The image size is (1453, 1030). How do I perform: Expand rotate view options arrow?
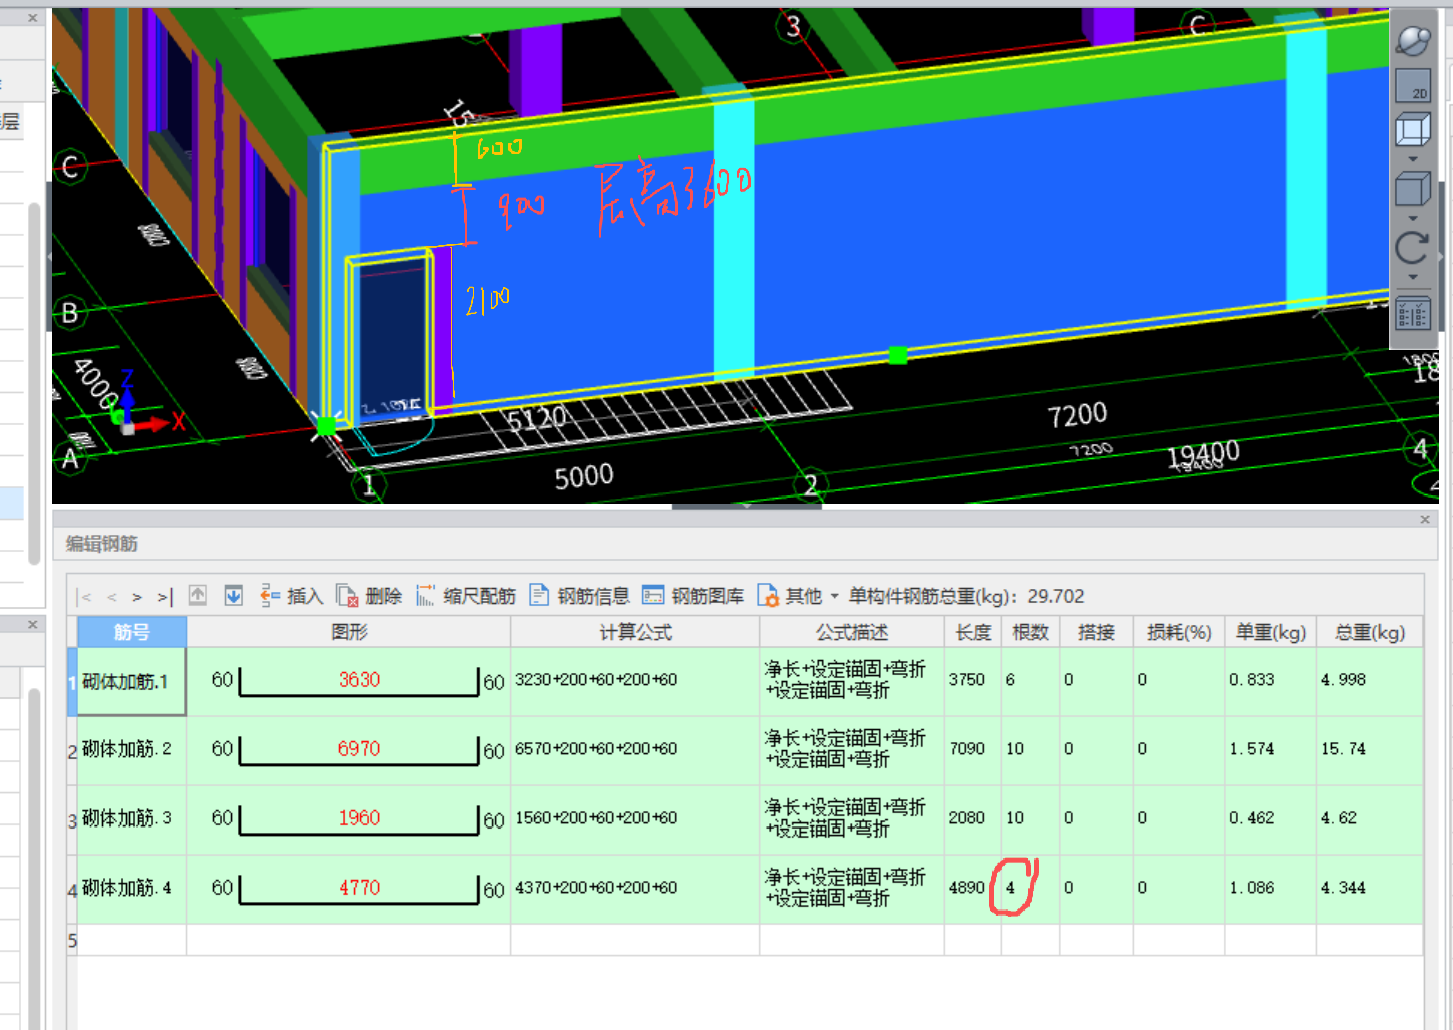click(x=1412, y=277)
